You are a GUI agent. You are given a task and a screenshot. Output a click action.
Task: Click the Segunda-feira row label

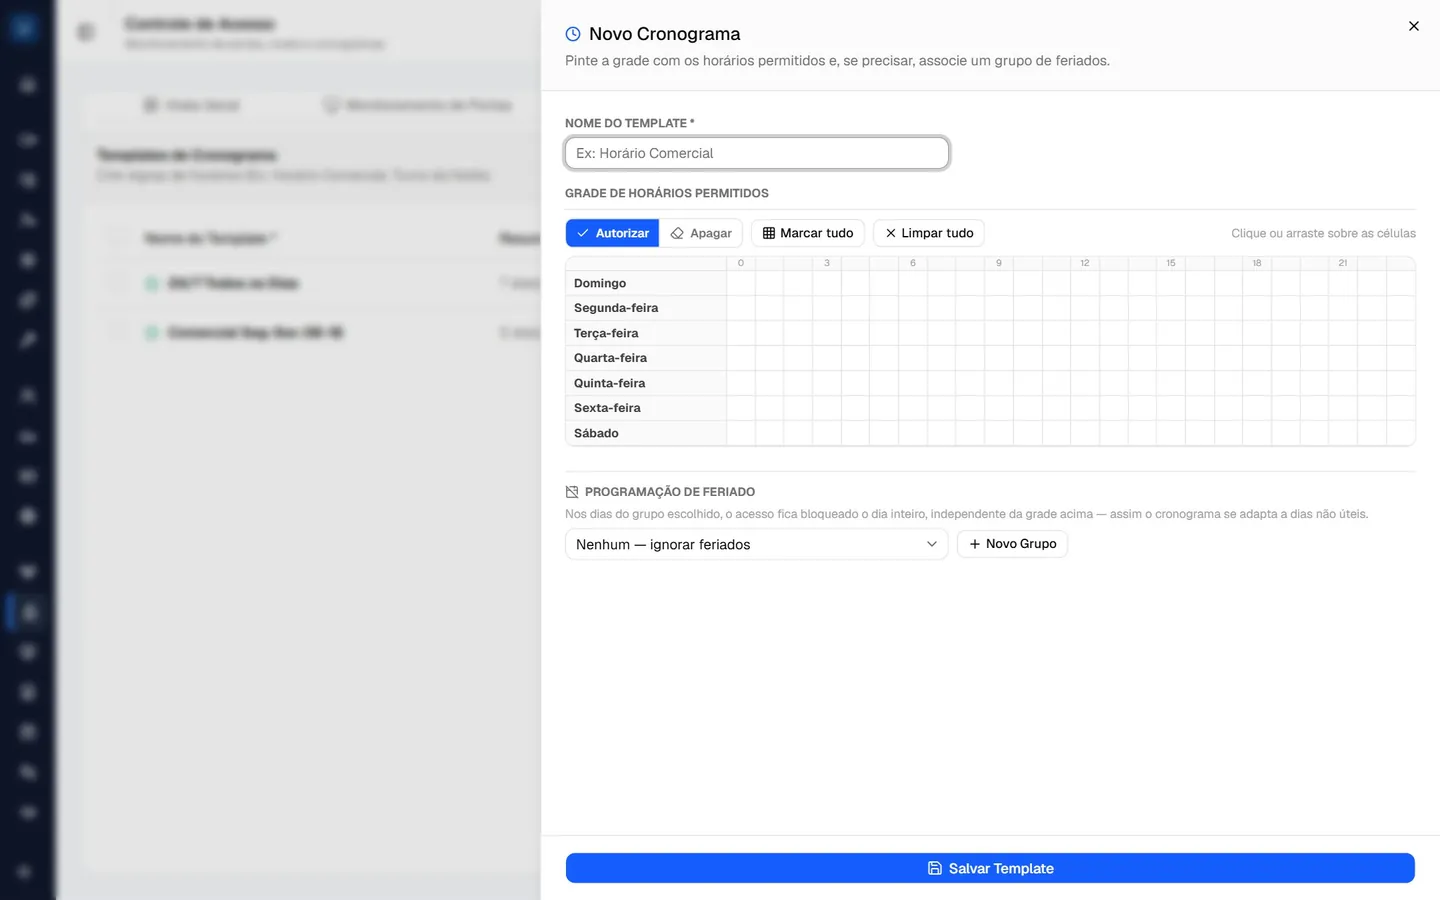[616, 308]
